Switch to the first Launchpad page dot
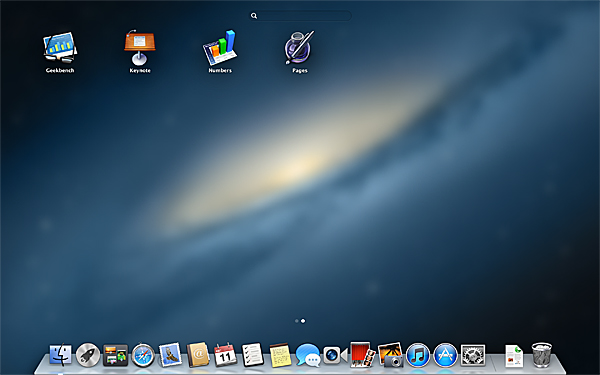 (297, 321)
